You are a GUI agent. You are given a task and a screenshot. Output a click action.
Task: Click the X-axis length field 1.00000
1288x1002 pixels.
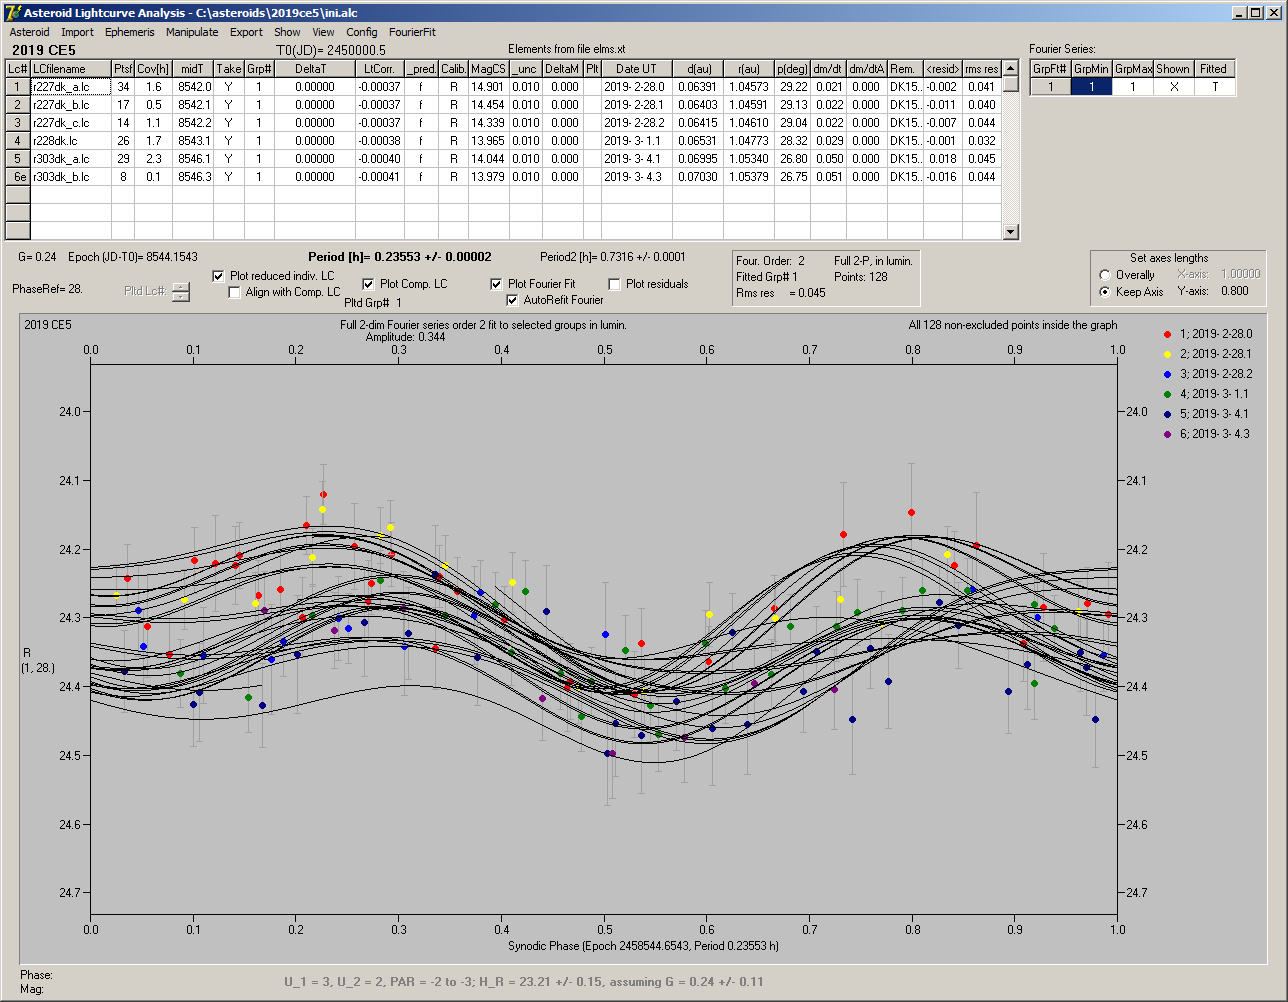pyautogui.click(x=1239, y=274)
